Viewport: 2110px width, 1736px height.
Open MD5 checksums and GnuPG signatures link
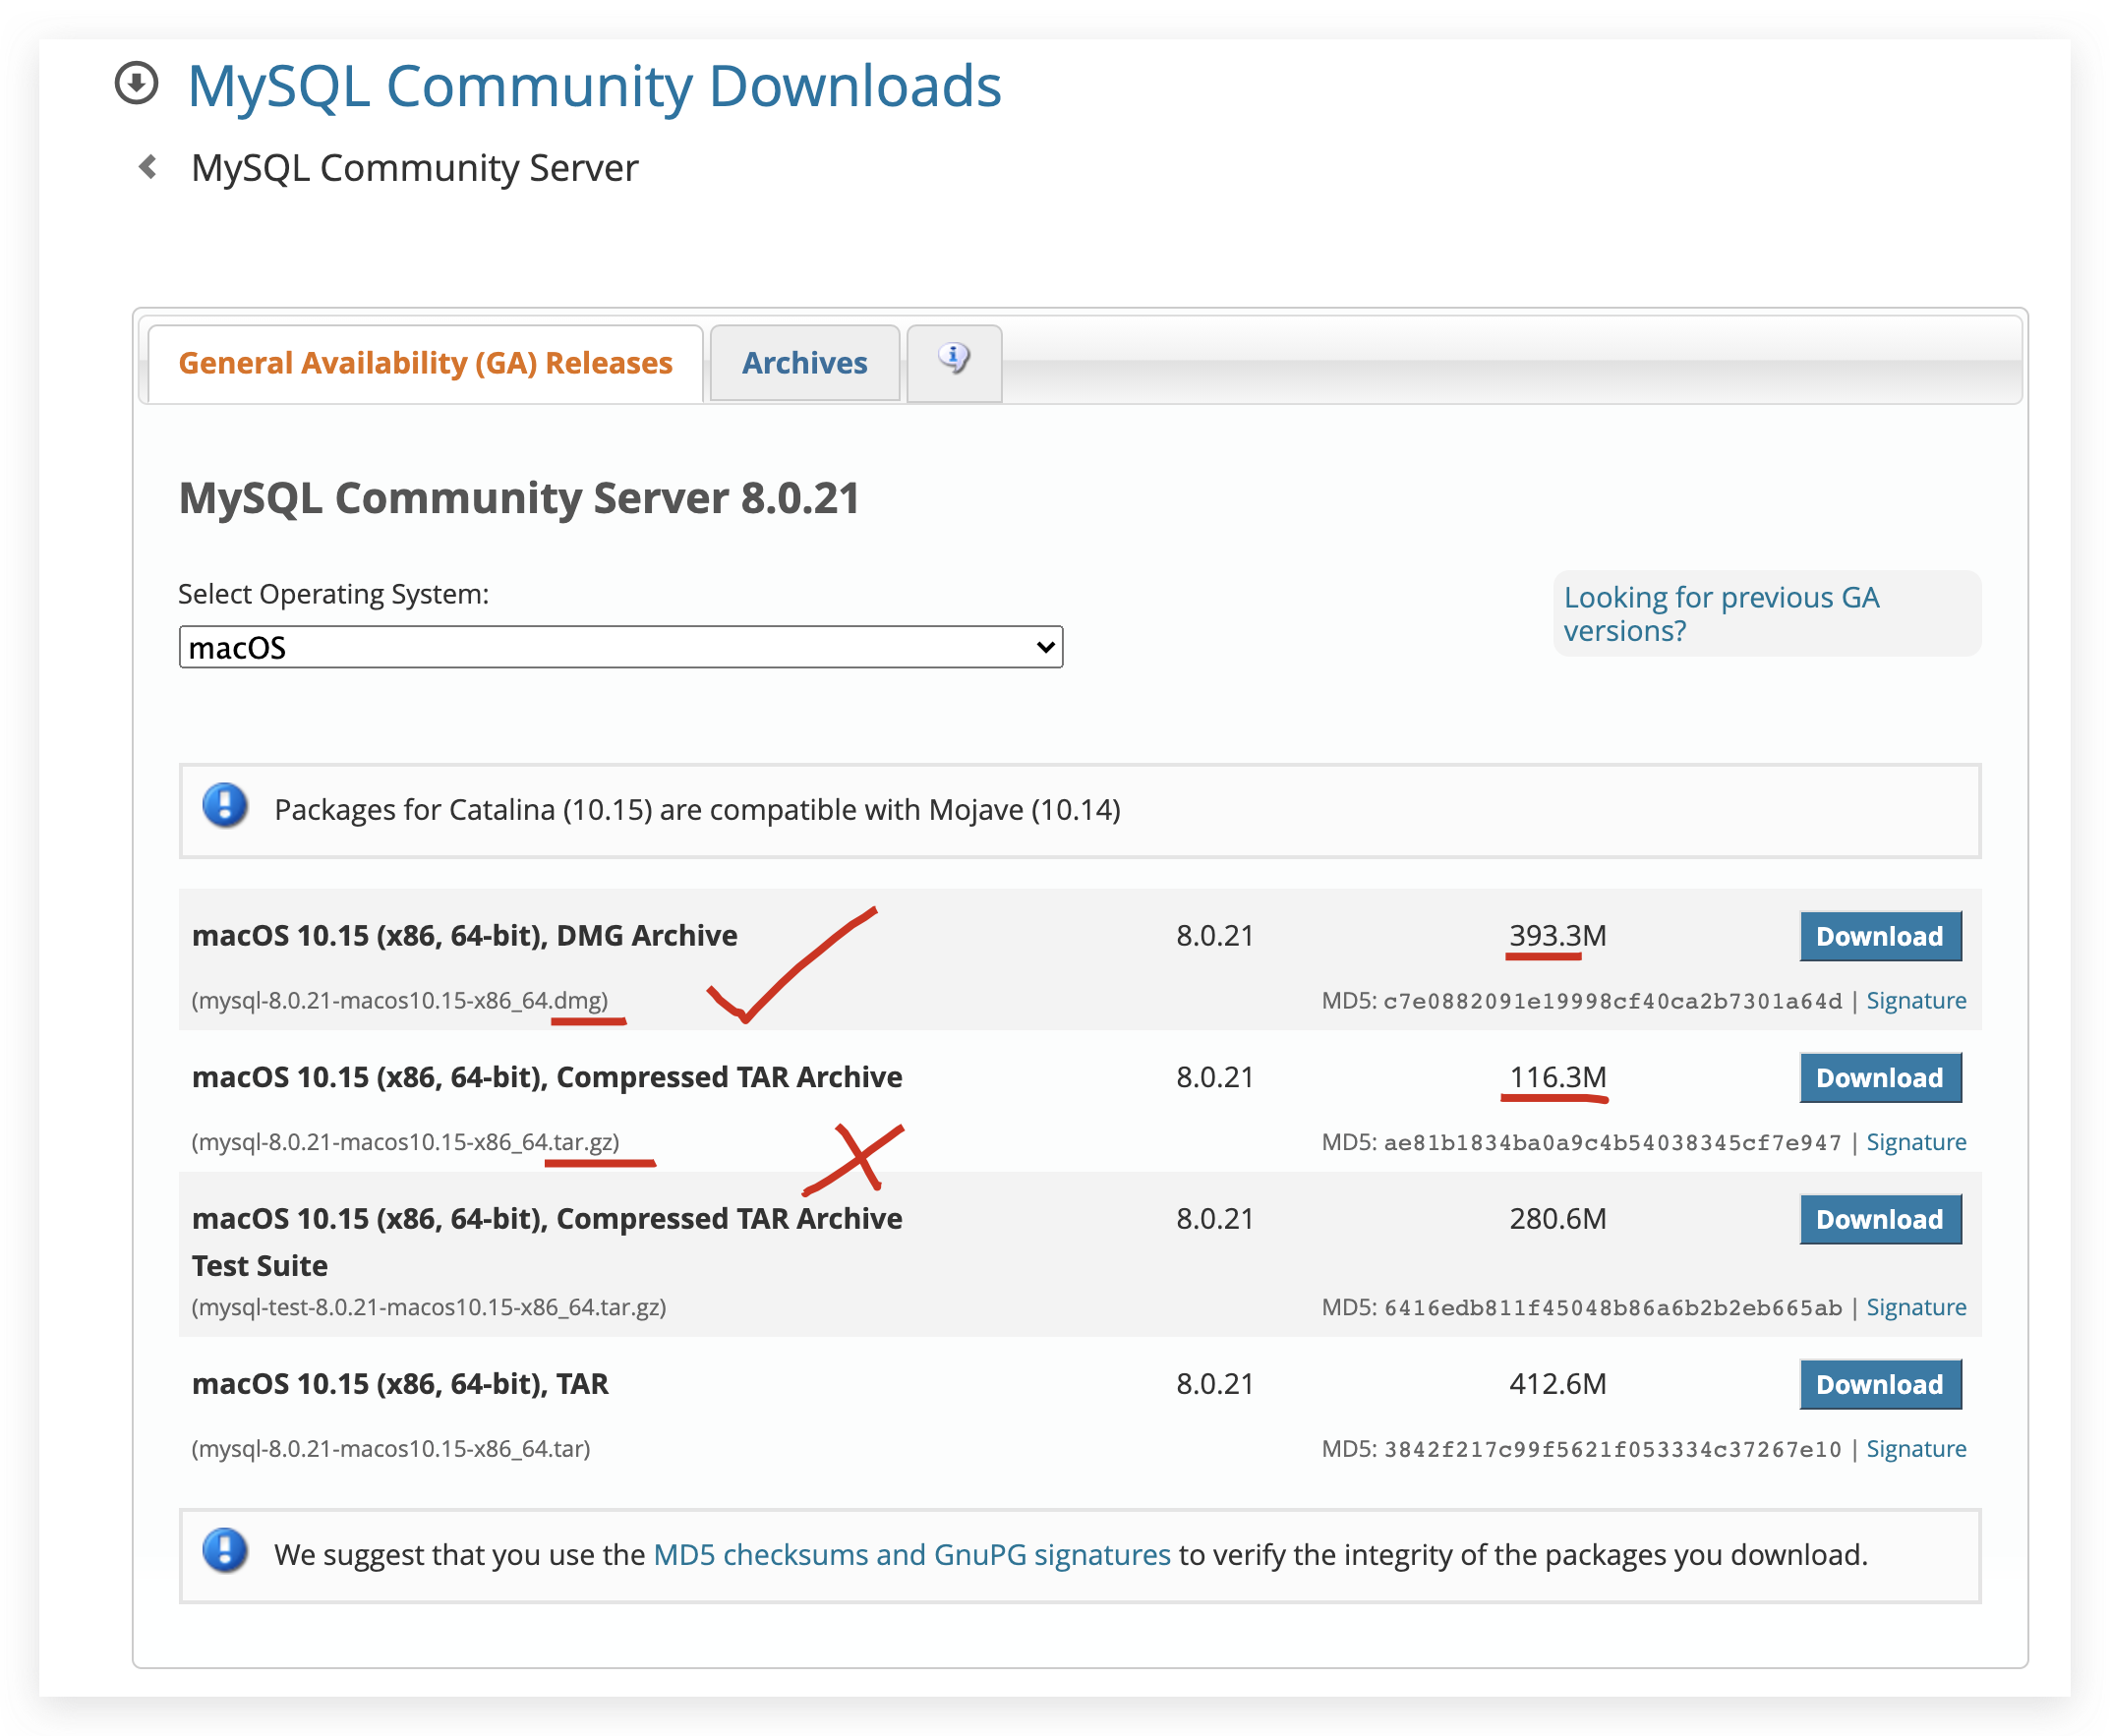tap(911, 1555)
